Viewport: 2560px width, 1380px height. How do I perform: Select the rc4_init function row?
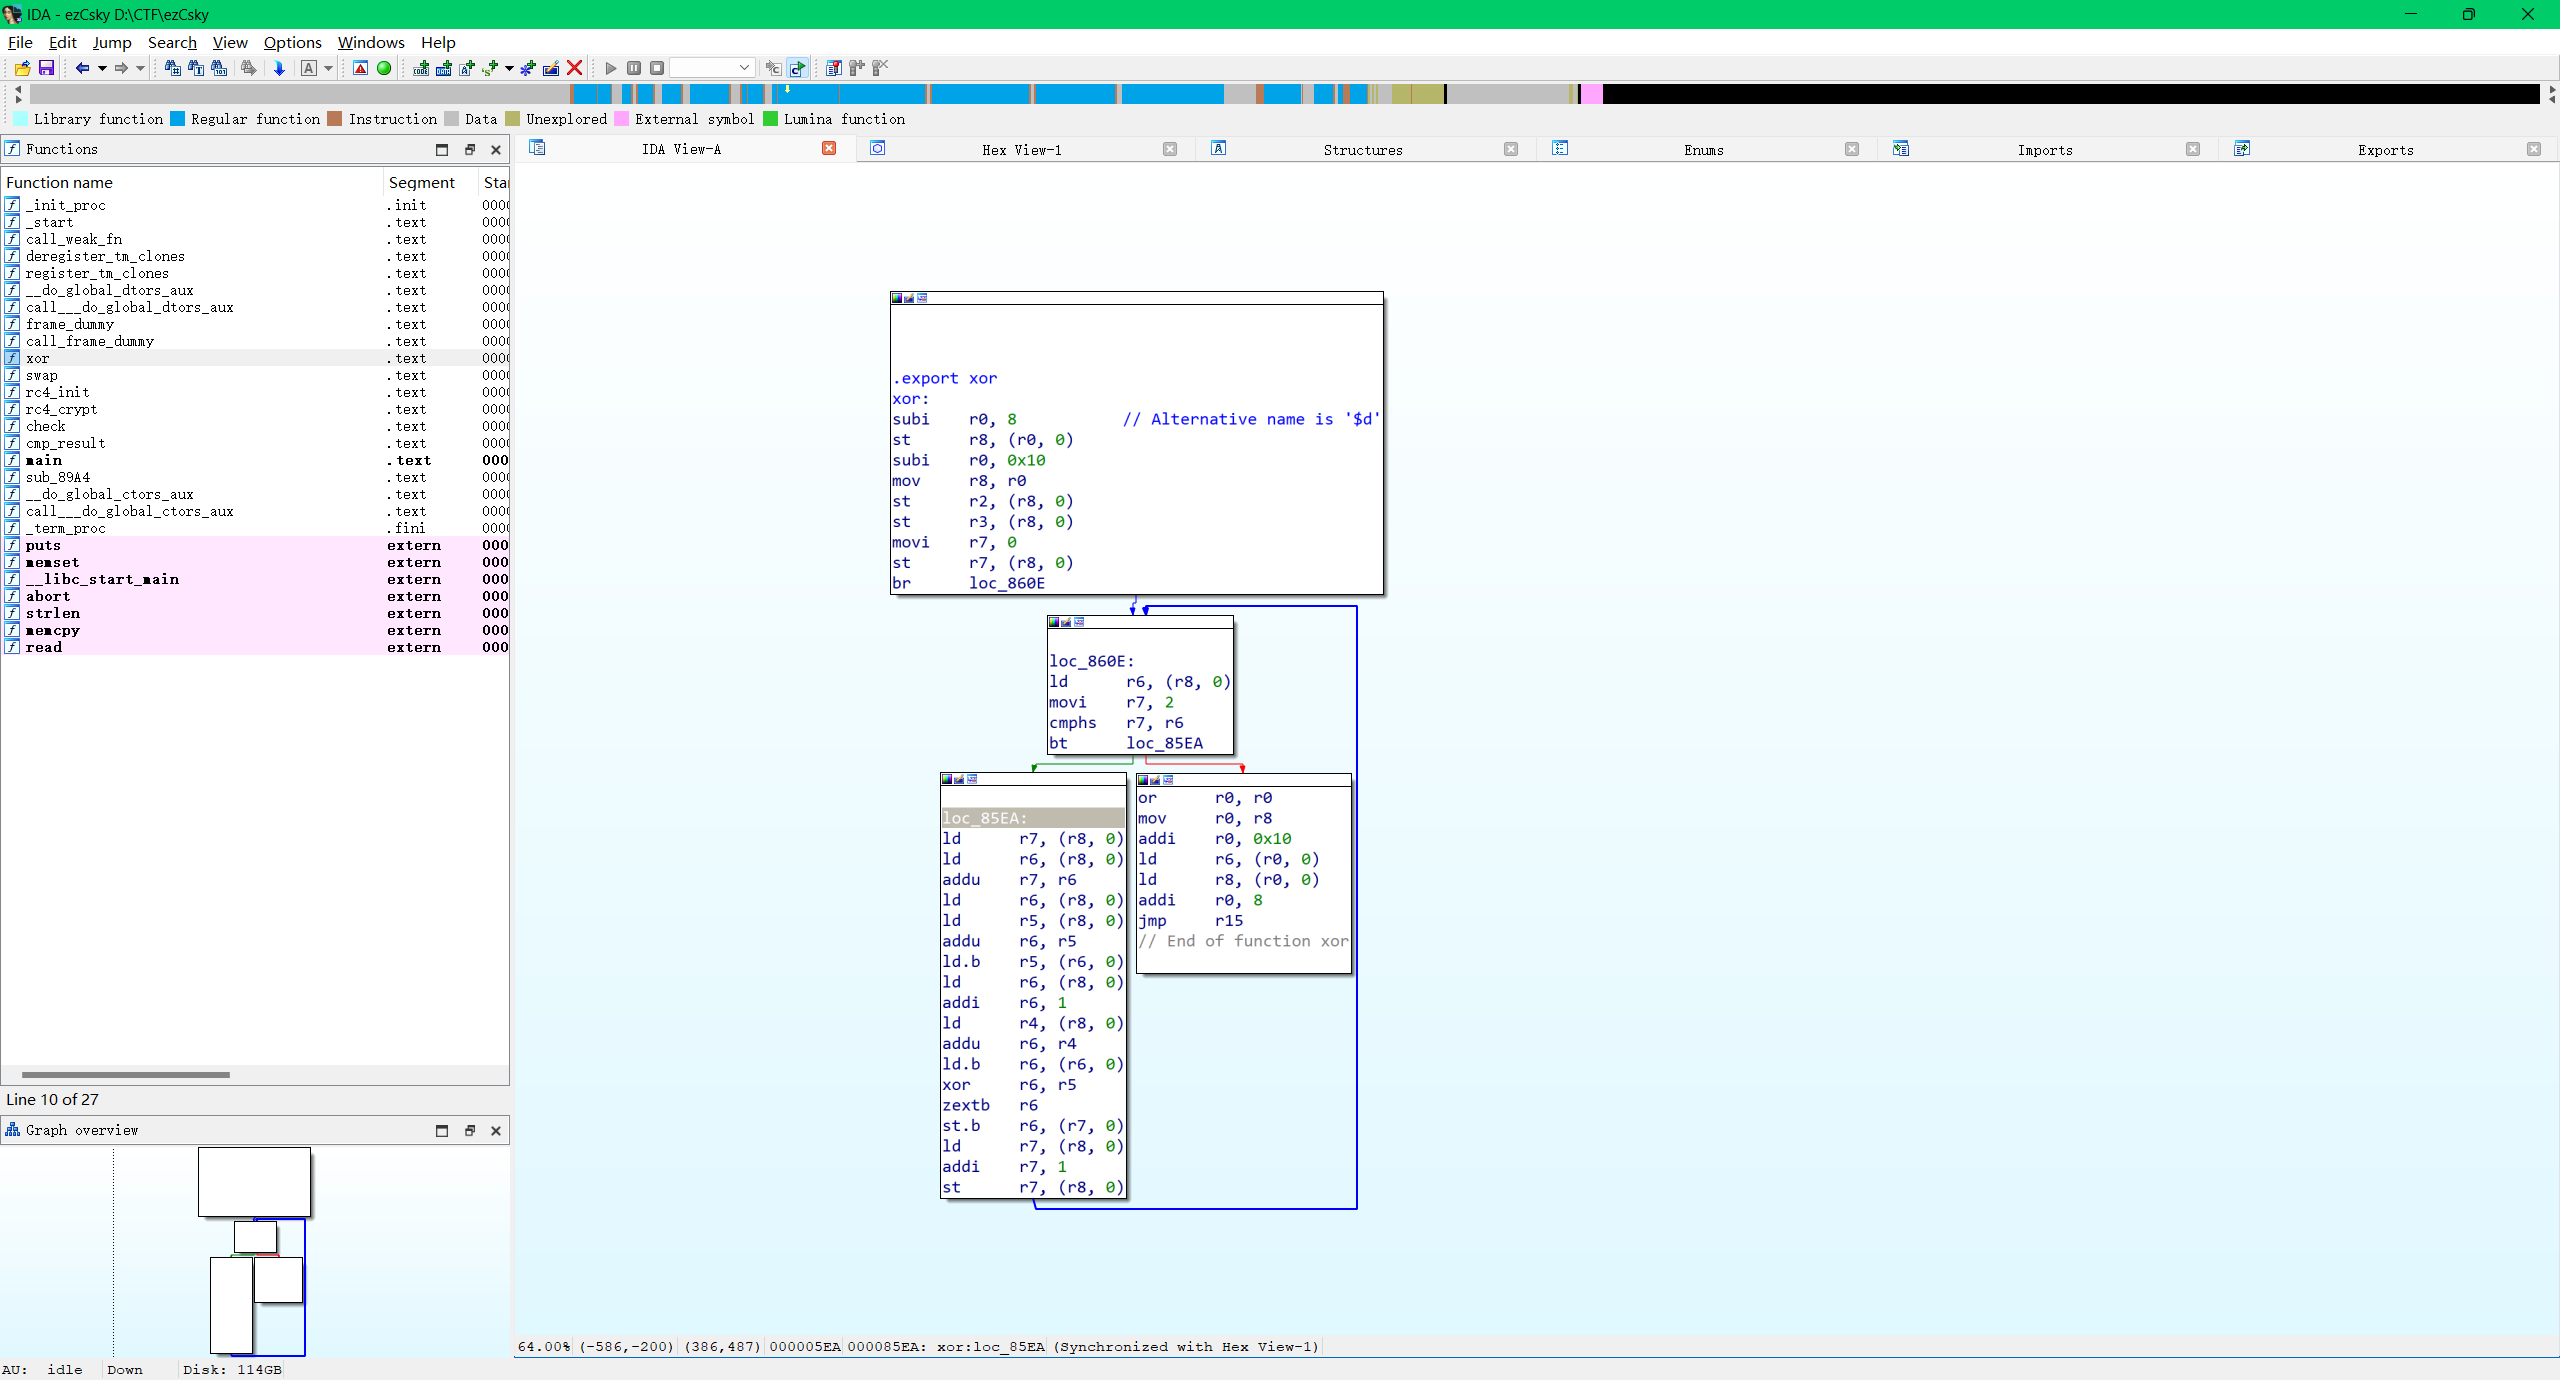pyautogui.click(x=255, y=392)
